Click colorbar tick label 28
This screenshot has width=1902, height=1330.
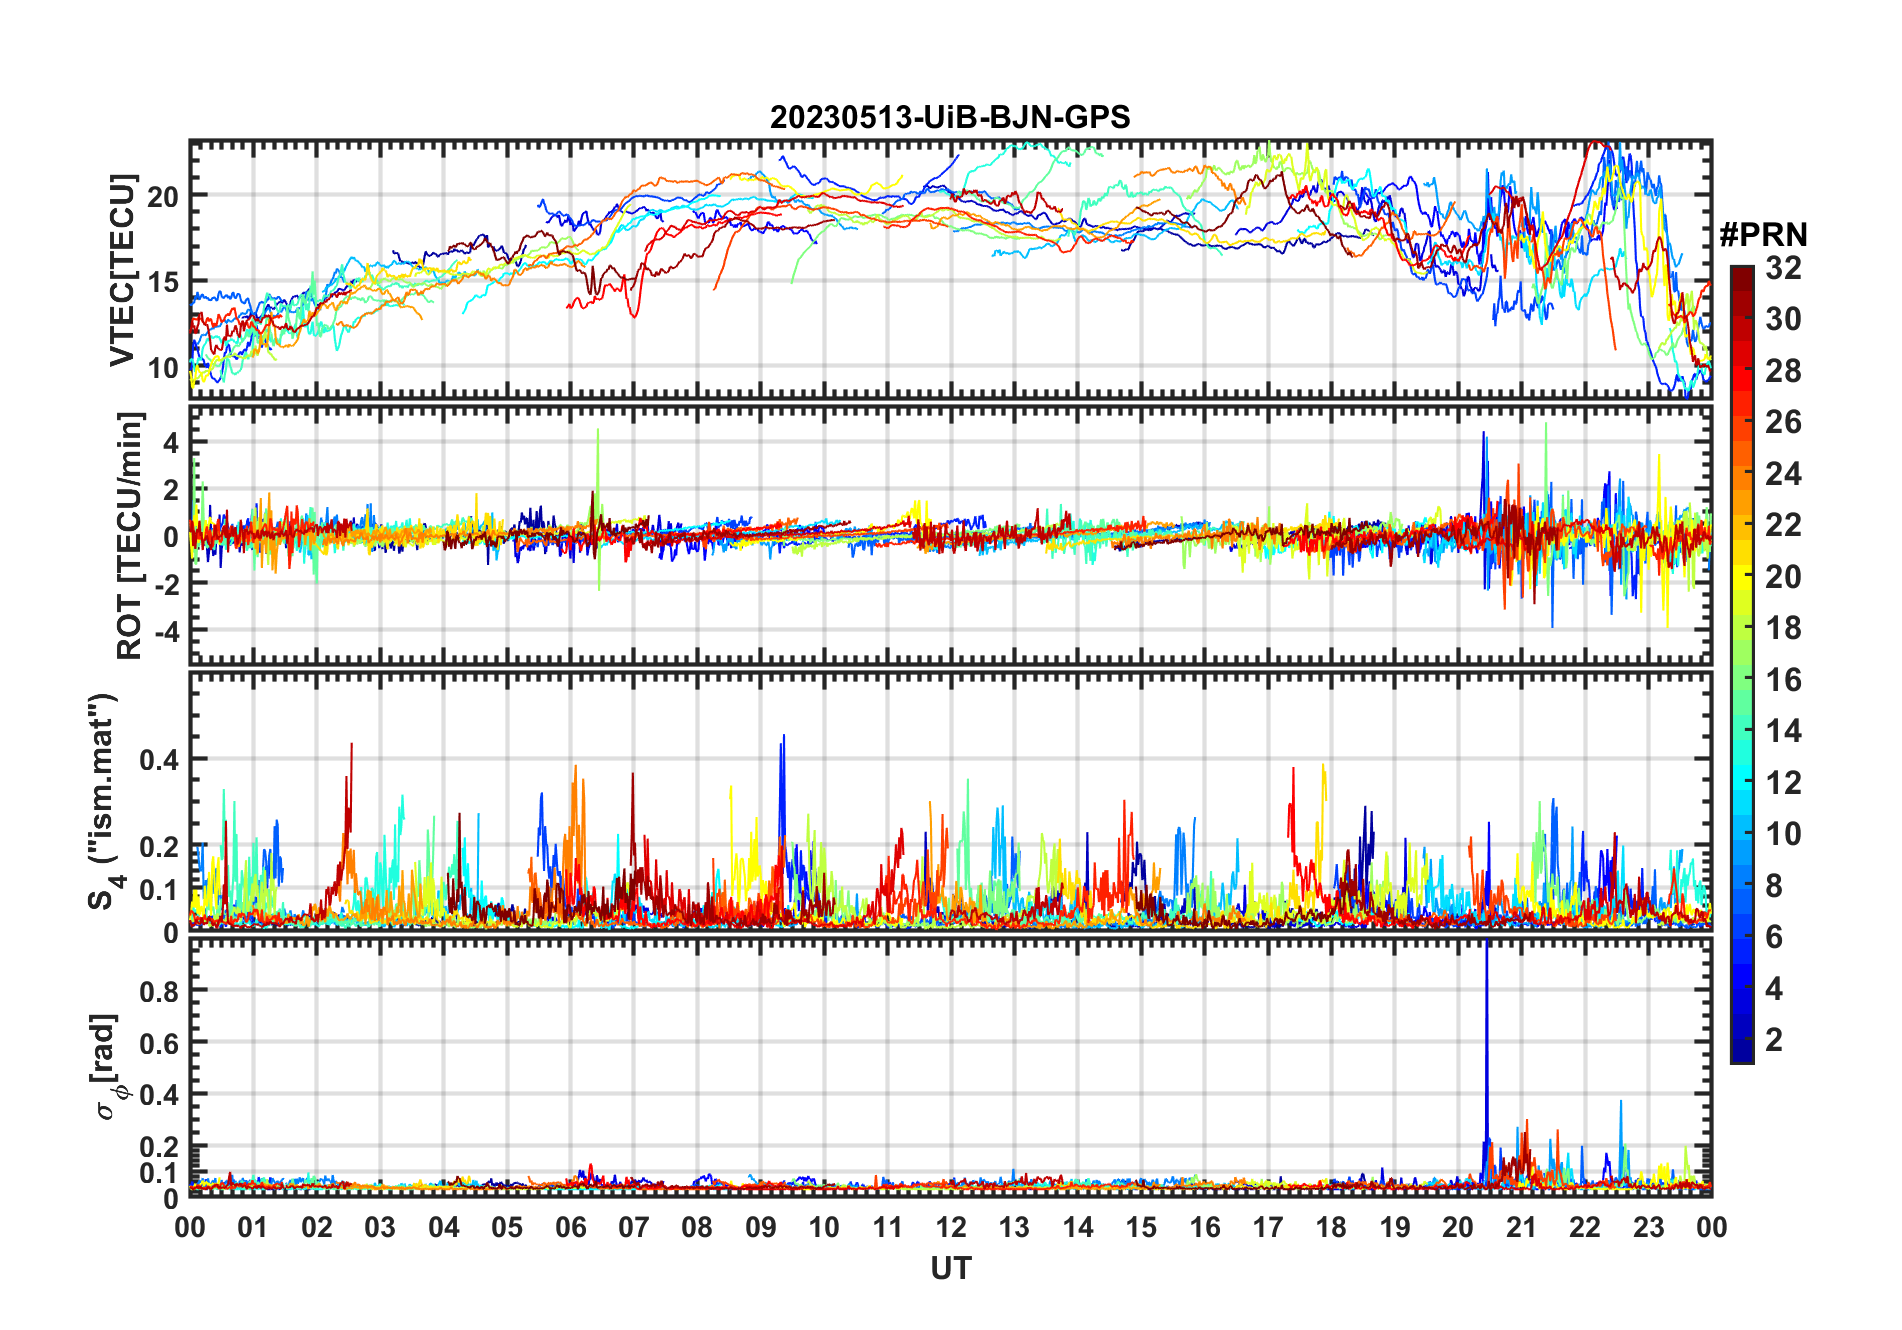coord(1783,370)
